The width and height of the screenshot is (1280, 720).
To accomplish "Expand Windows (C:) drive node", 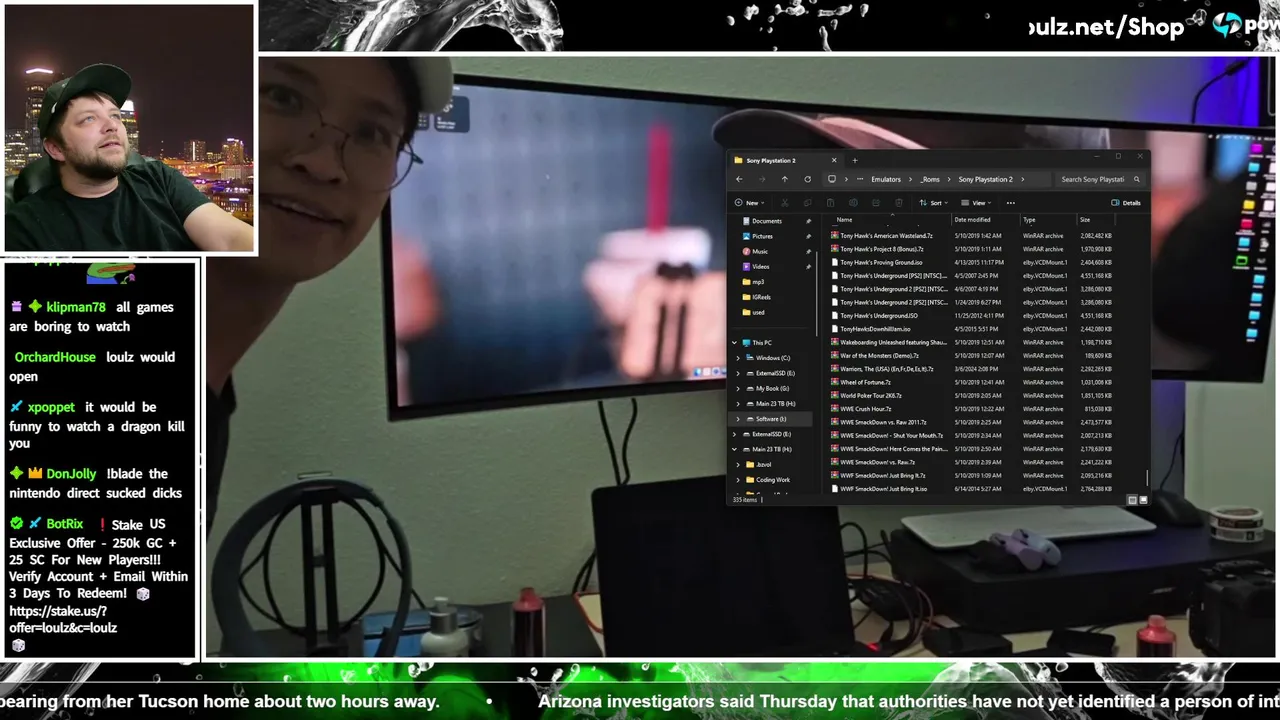I will (738, 358).
